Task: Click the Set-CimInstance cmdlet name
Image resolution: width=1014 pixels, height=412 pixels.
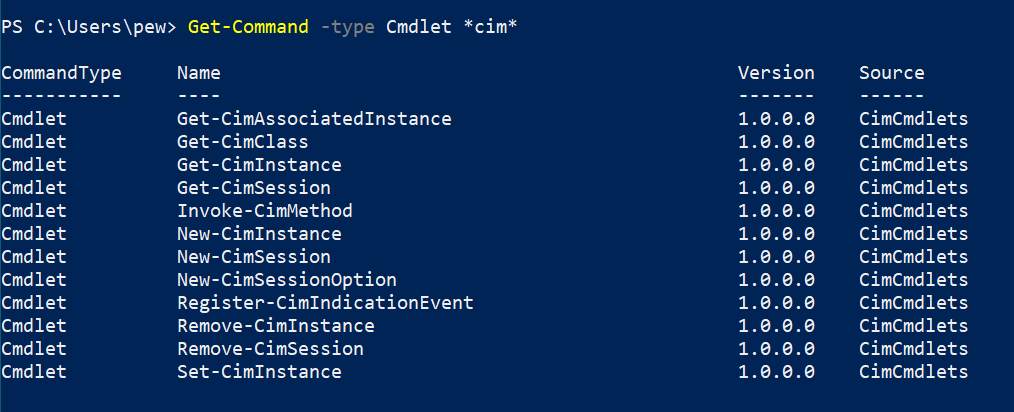Action: (259, 372)
